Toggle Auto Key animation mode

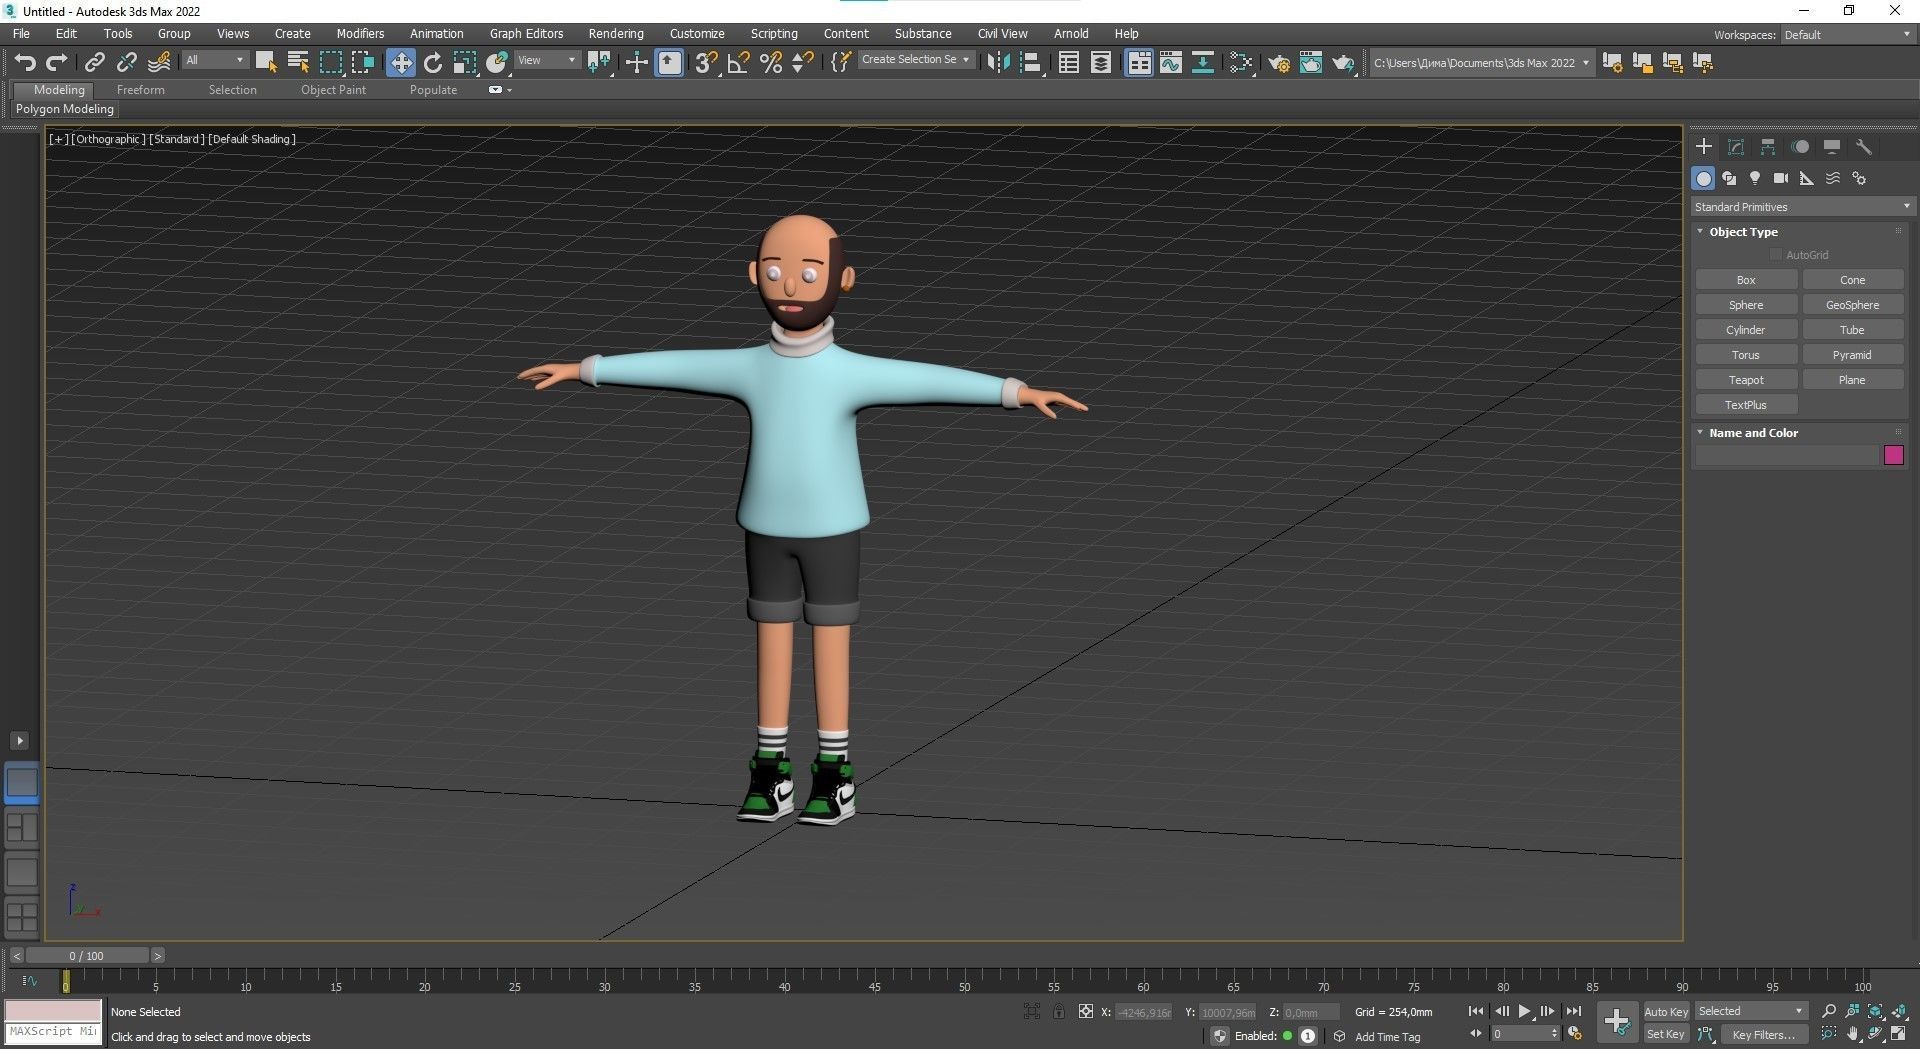pos(1666,1011)
